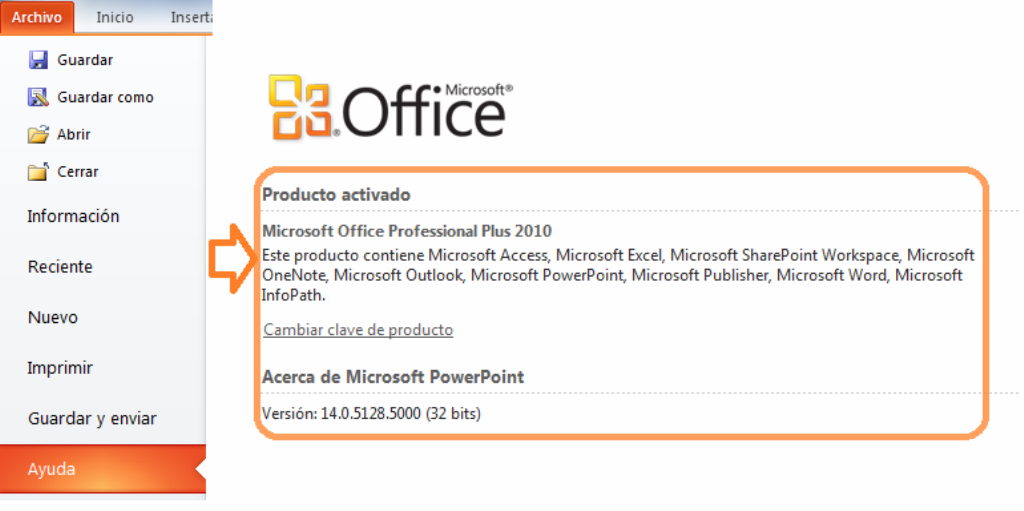This screenshot has height=511, width=1024.
Task: Click the Guardar como icon
Action: [x=38, y=97]
